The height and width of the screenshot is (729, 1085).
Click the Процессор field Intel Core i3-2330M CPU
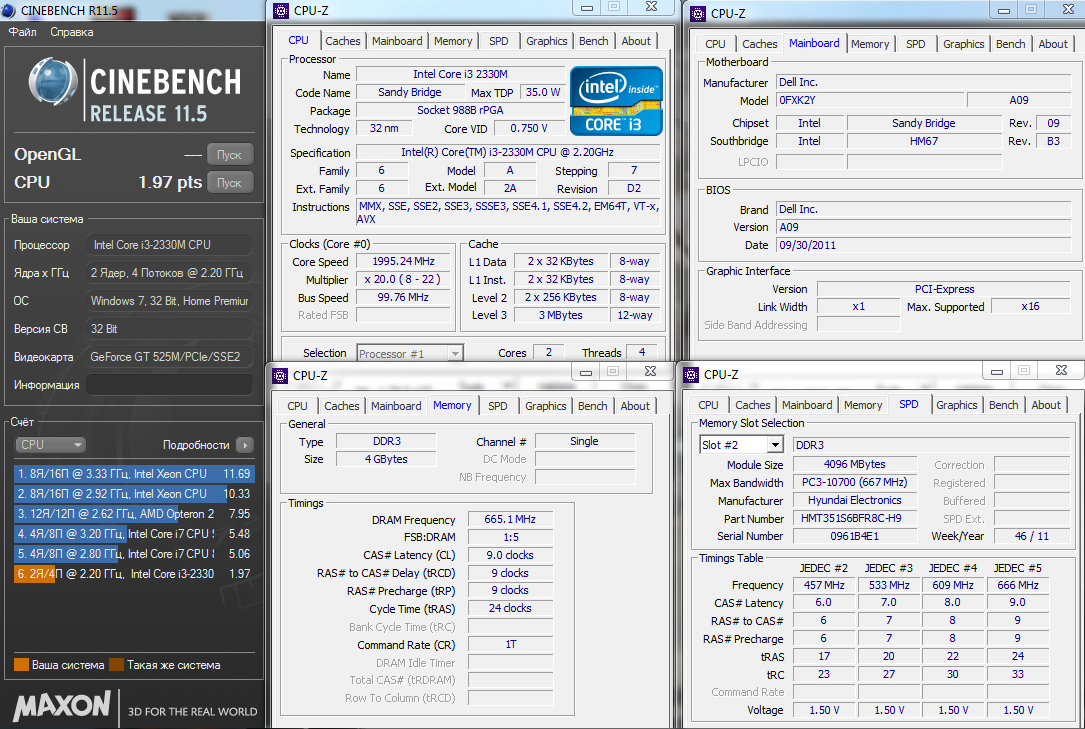click(x=169, y=245)
